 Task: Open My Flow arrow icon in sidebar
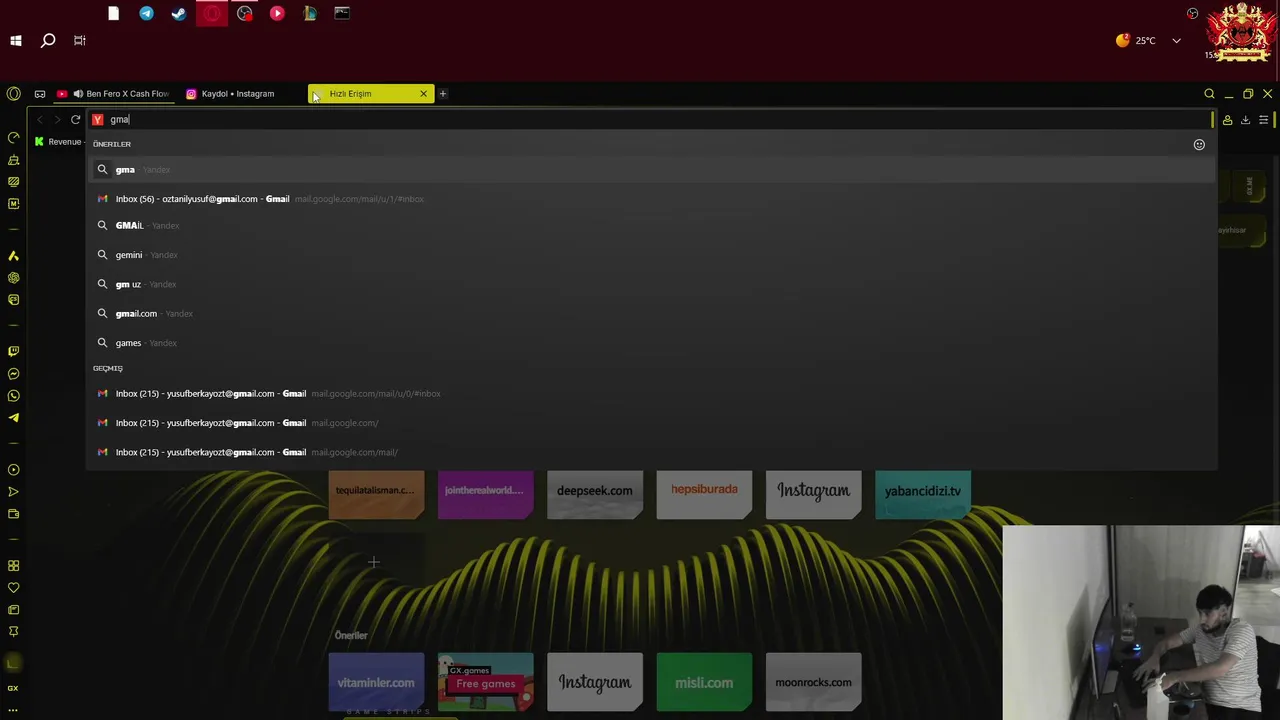pyautogui.click(x=13, y=492)
